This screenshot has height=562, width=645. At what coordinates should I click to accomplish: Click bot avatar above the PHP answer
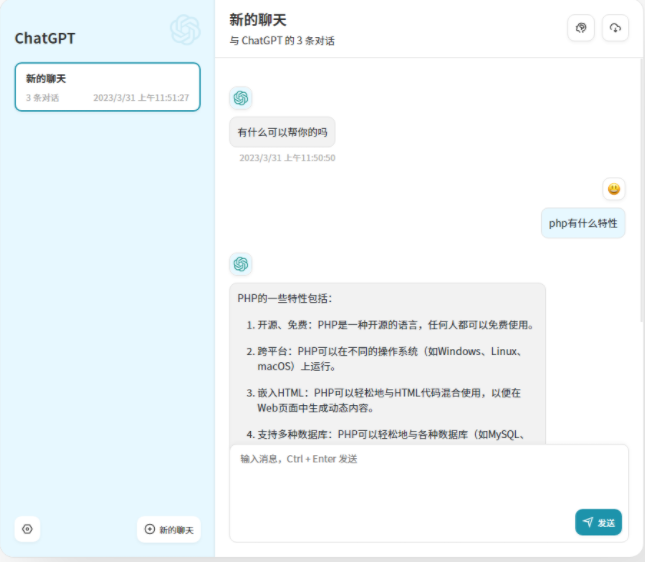[240, 264]
